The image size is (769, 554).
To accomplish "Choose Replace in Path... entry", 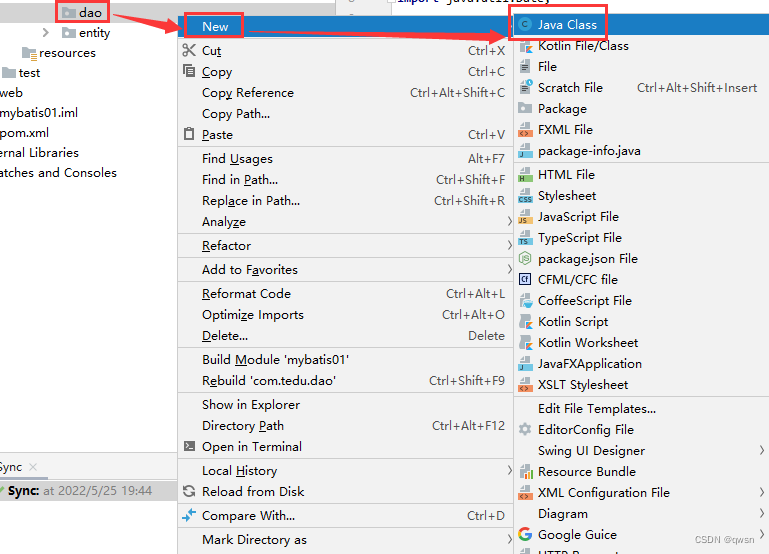I will (x=346, y=201).
